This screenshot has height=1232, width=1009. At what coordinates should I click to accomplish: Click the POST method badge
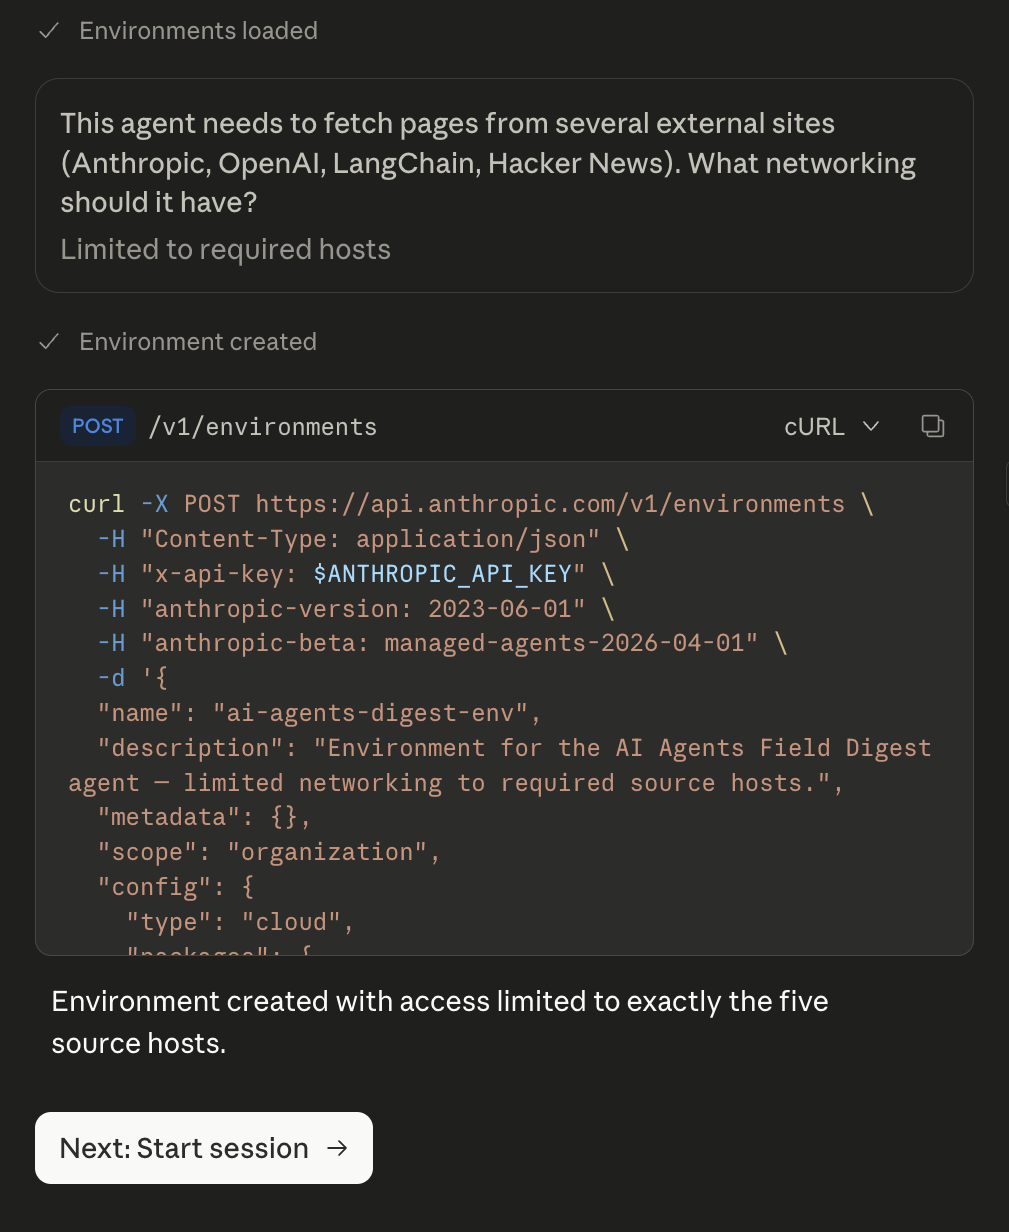click(x=97, y=426)
